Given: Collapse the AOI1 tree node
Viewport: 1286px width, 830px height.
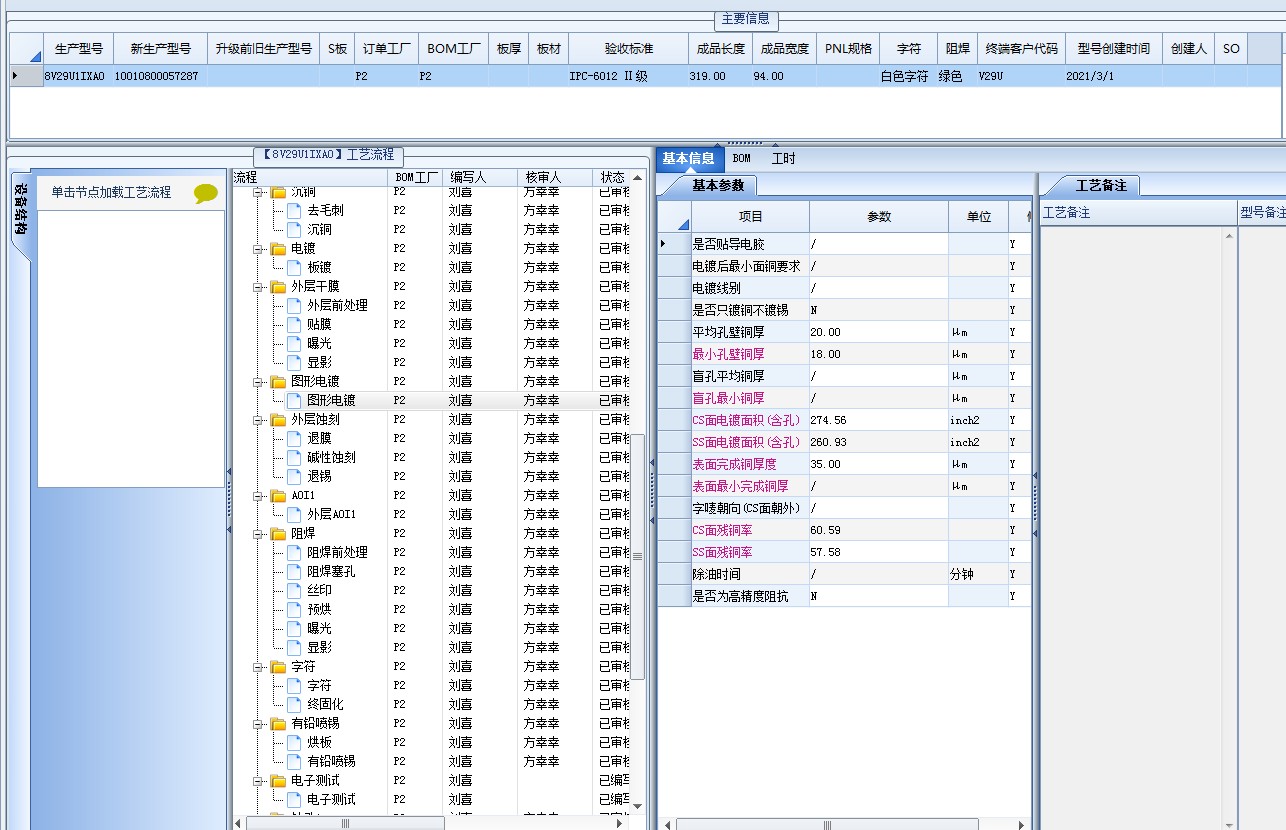Looking at the screenshot, I should point(257,496).
